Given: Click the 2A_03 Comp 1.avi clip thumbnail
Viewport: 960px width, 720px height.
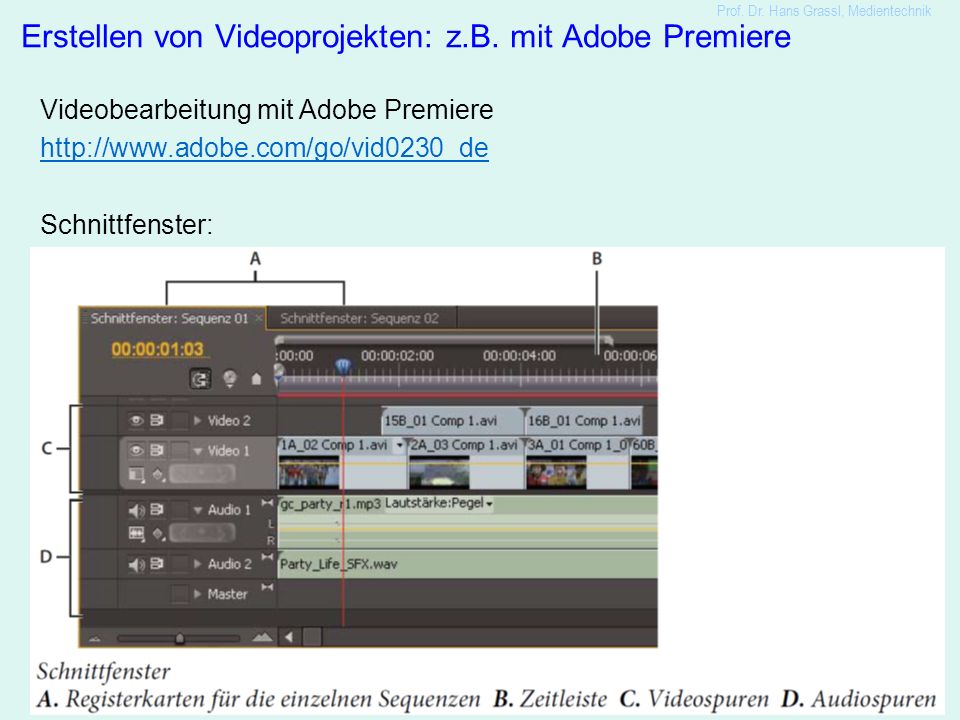Looking at the screenshot, I should [x=439, y=474].
